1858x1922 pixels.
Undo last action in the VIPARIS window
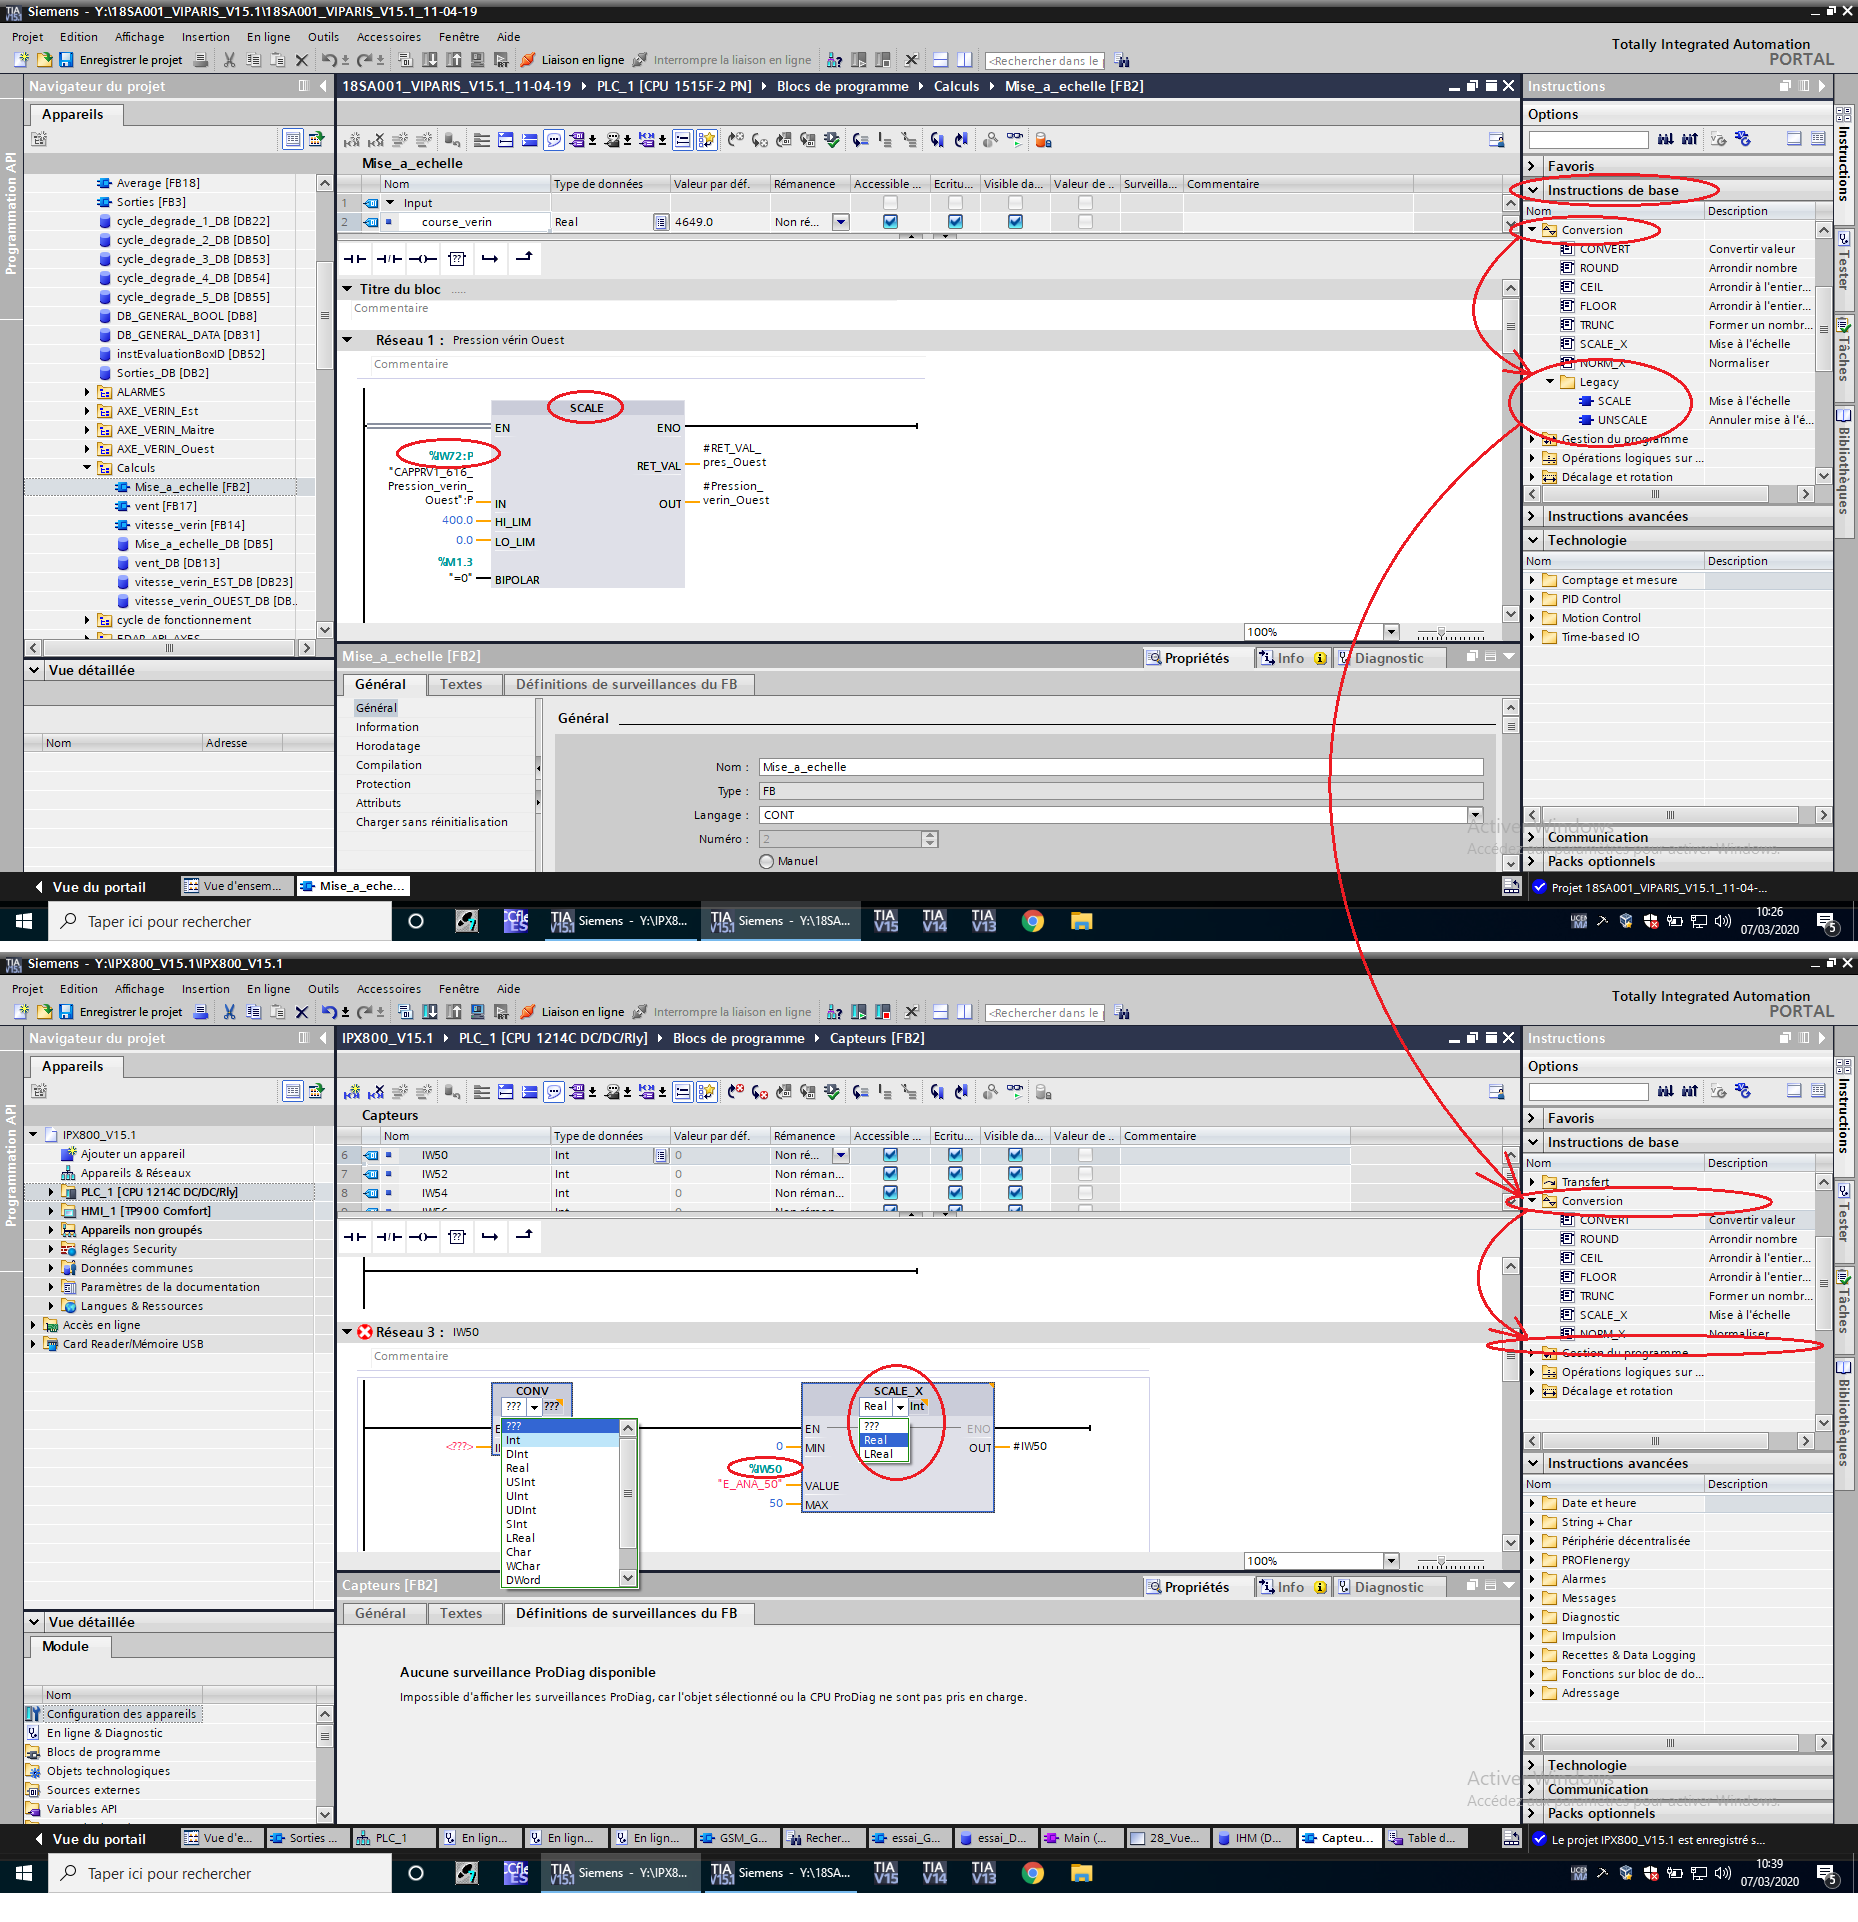(x=328, y=60)
